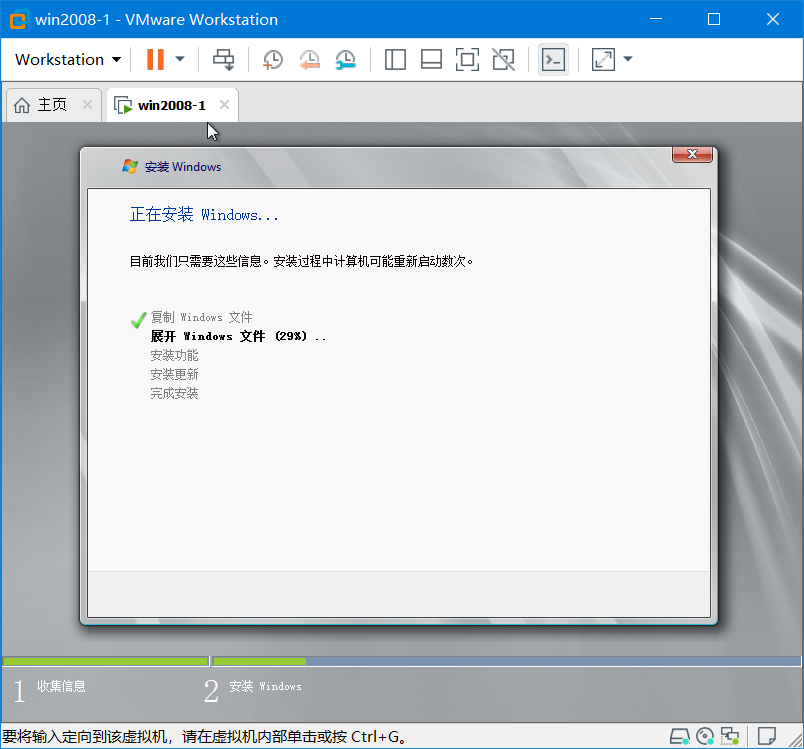Image resolution: width=804 pixels, height=749 pixels.
Task: Close the 安装 Windows setup dialog
Action: (692, 154)
